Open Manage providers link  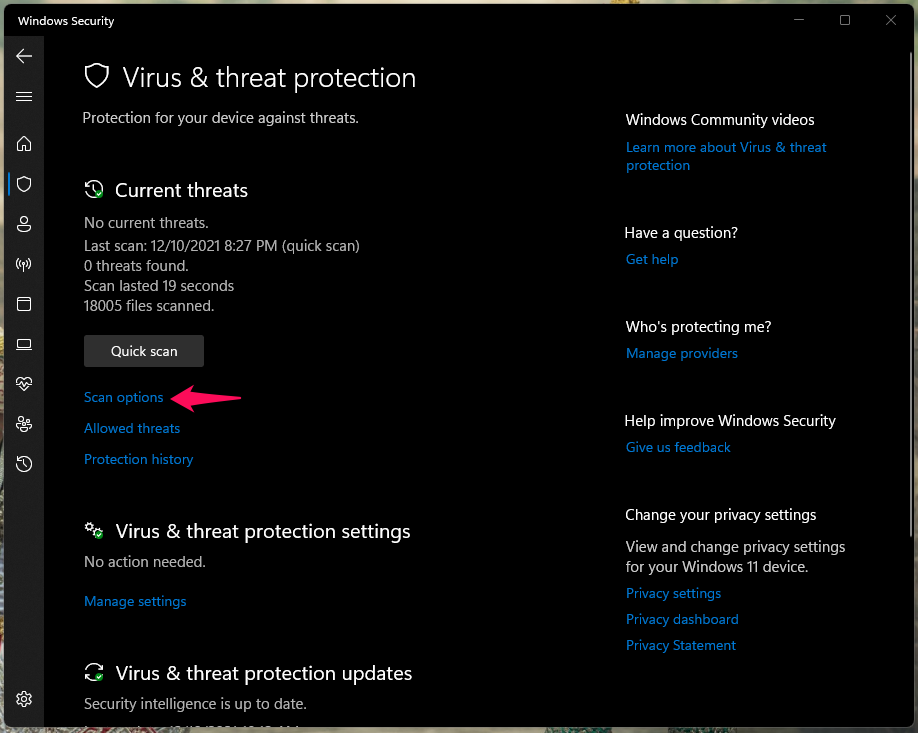[682, 353]
